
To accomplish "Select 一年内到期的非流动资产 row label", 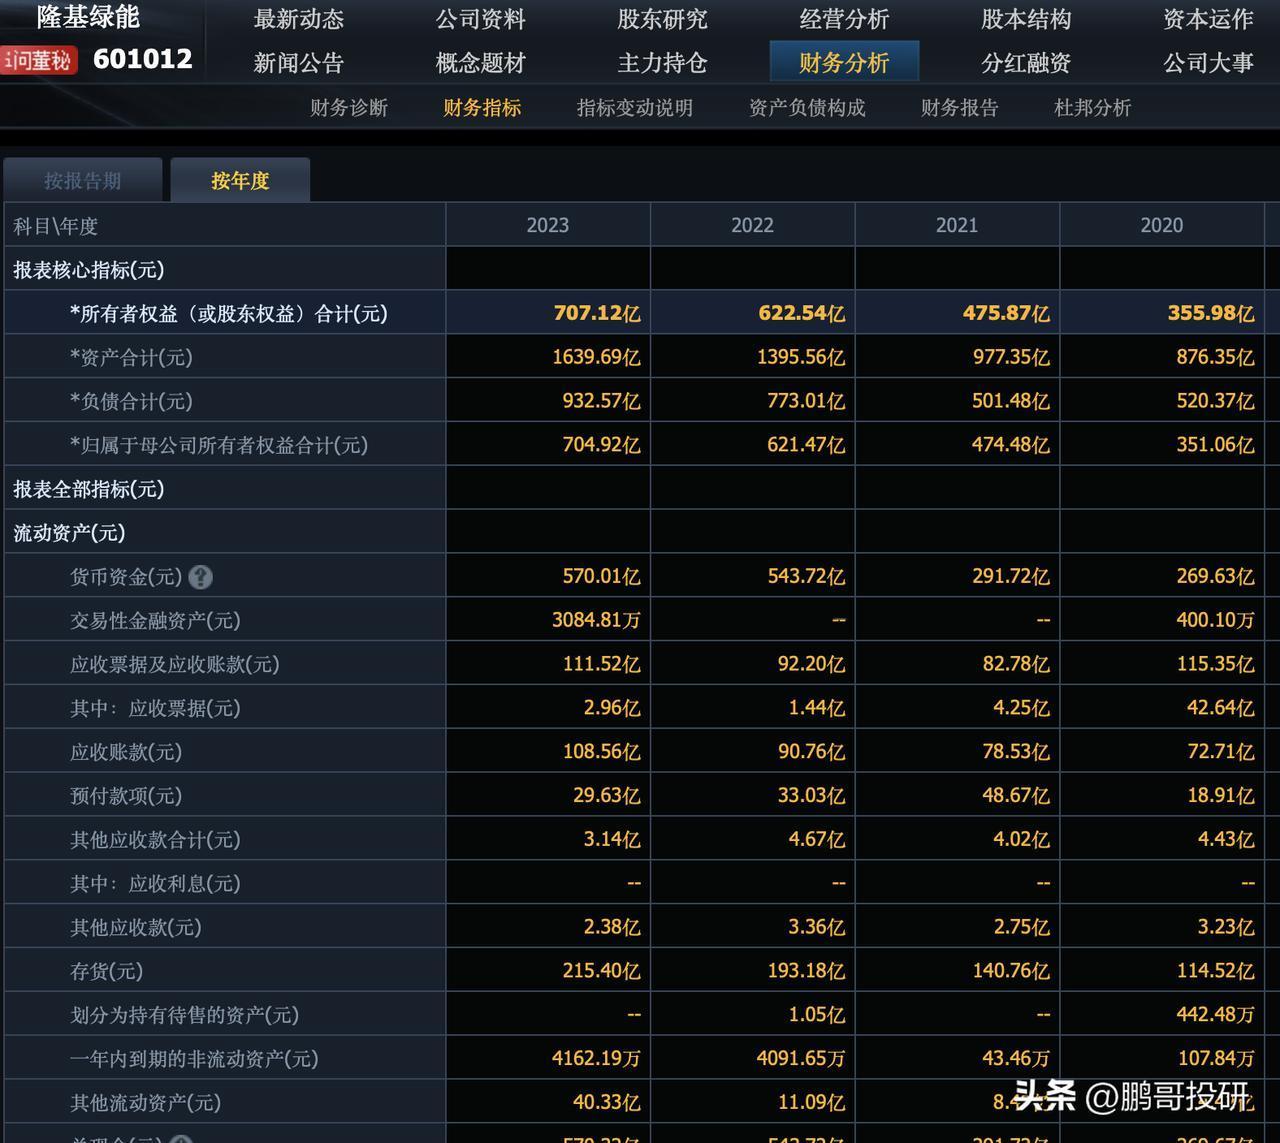I will [194, 1059].
